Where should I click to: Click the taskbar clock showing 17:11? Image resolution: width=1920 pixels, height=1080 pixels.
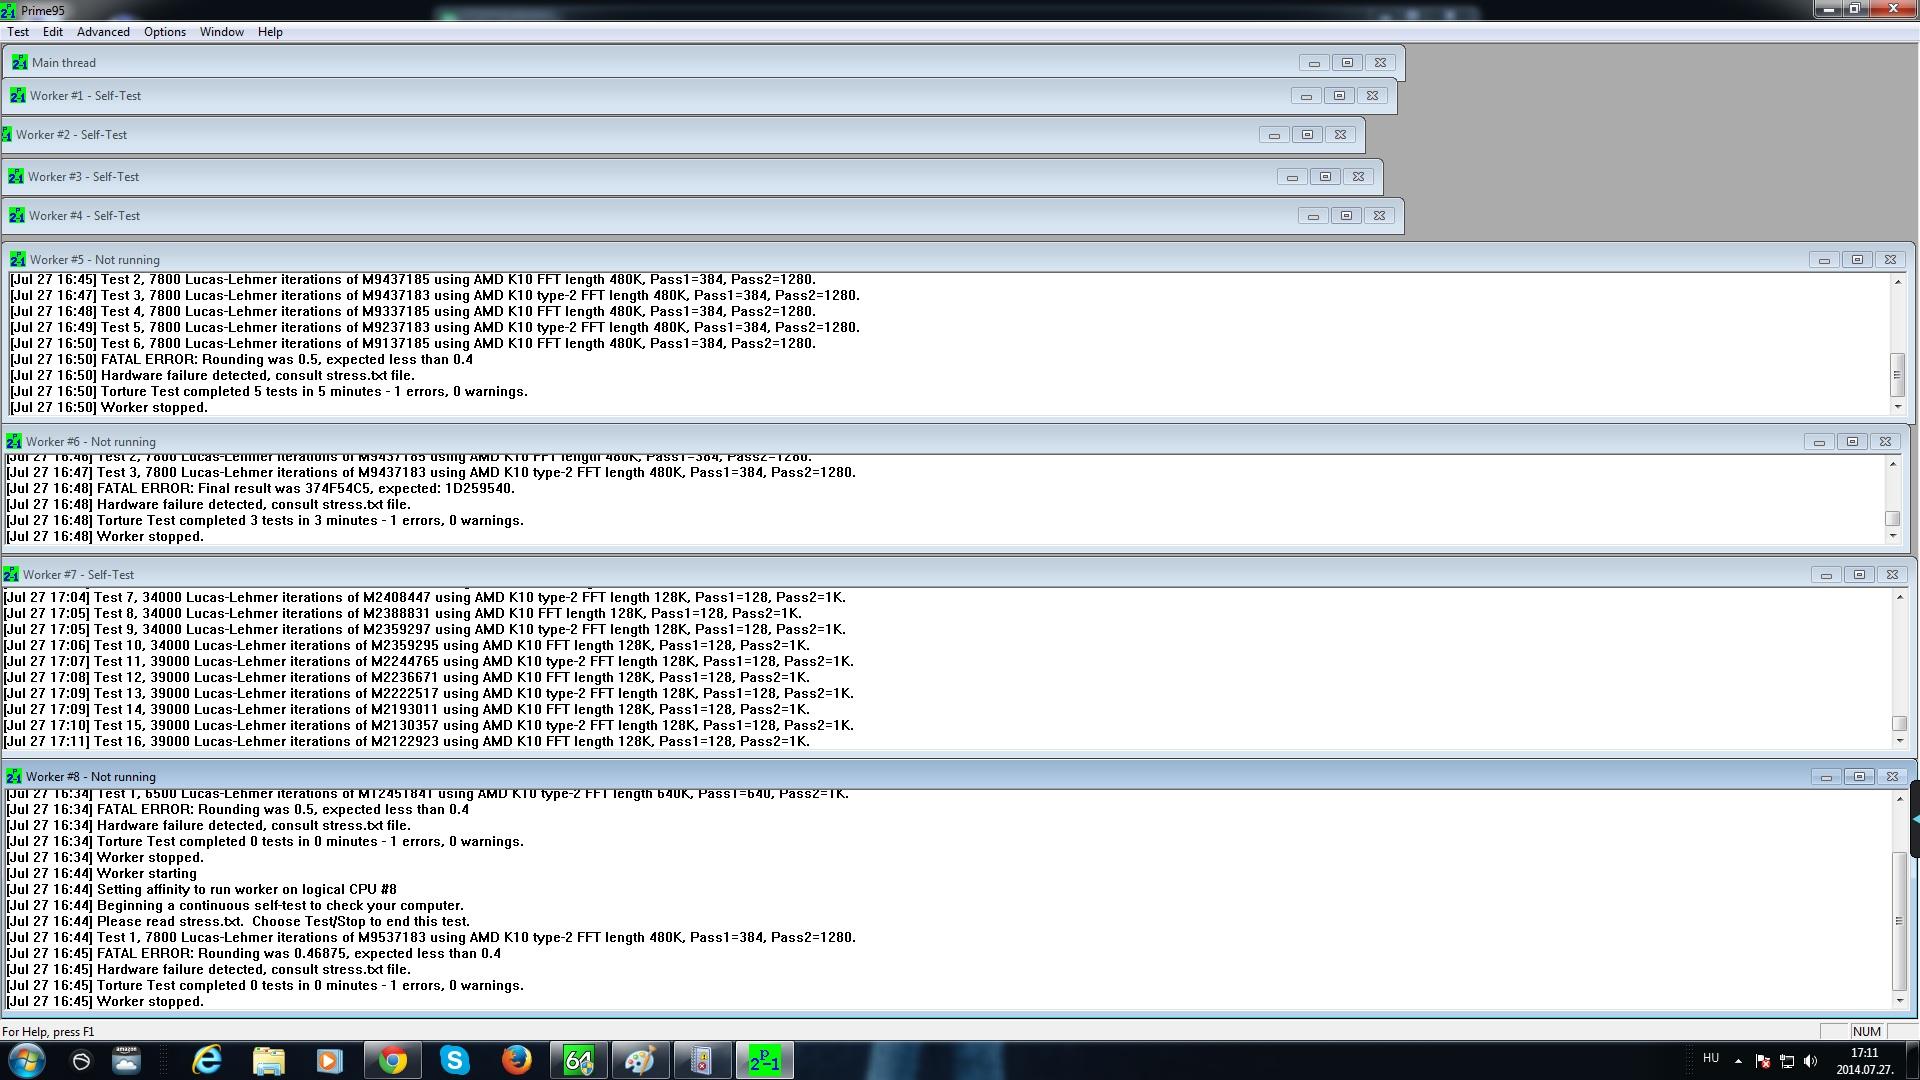(1864, 1053)
